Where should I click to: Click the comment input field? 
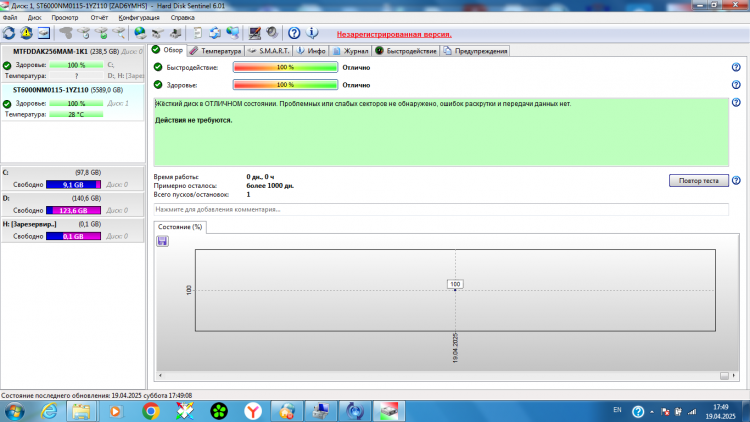tap(441, 210)
